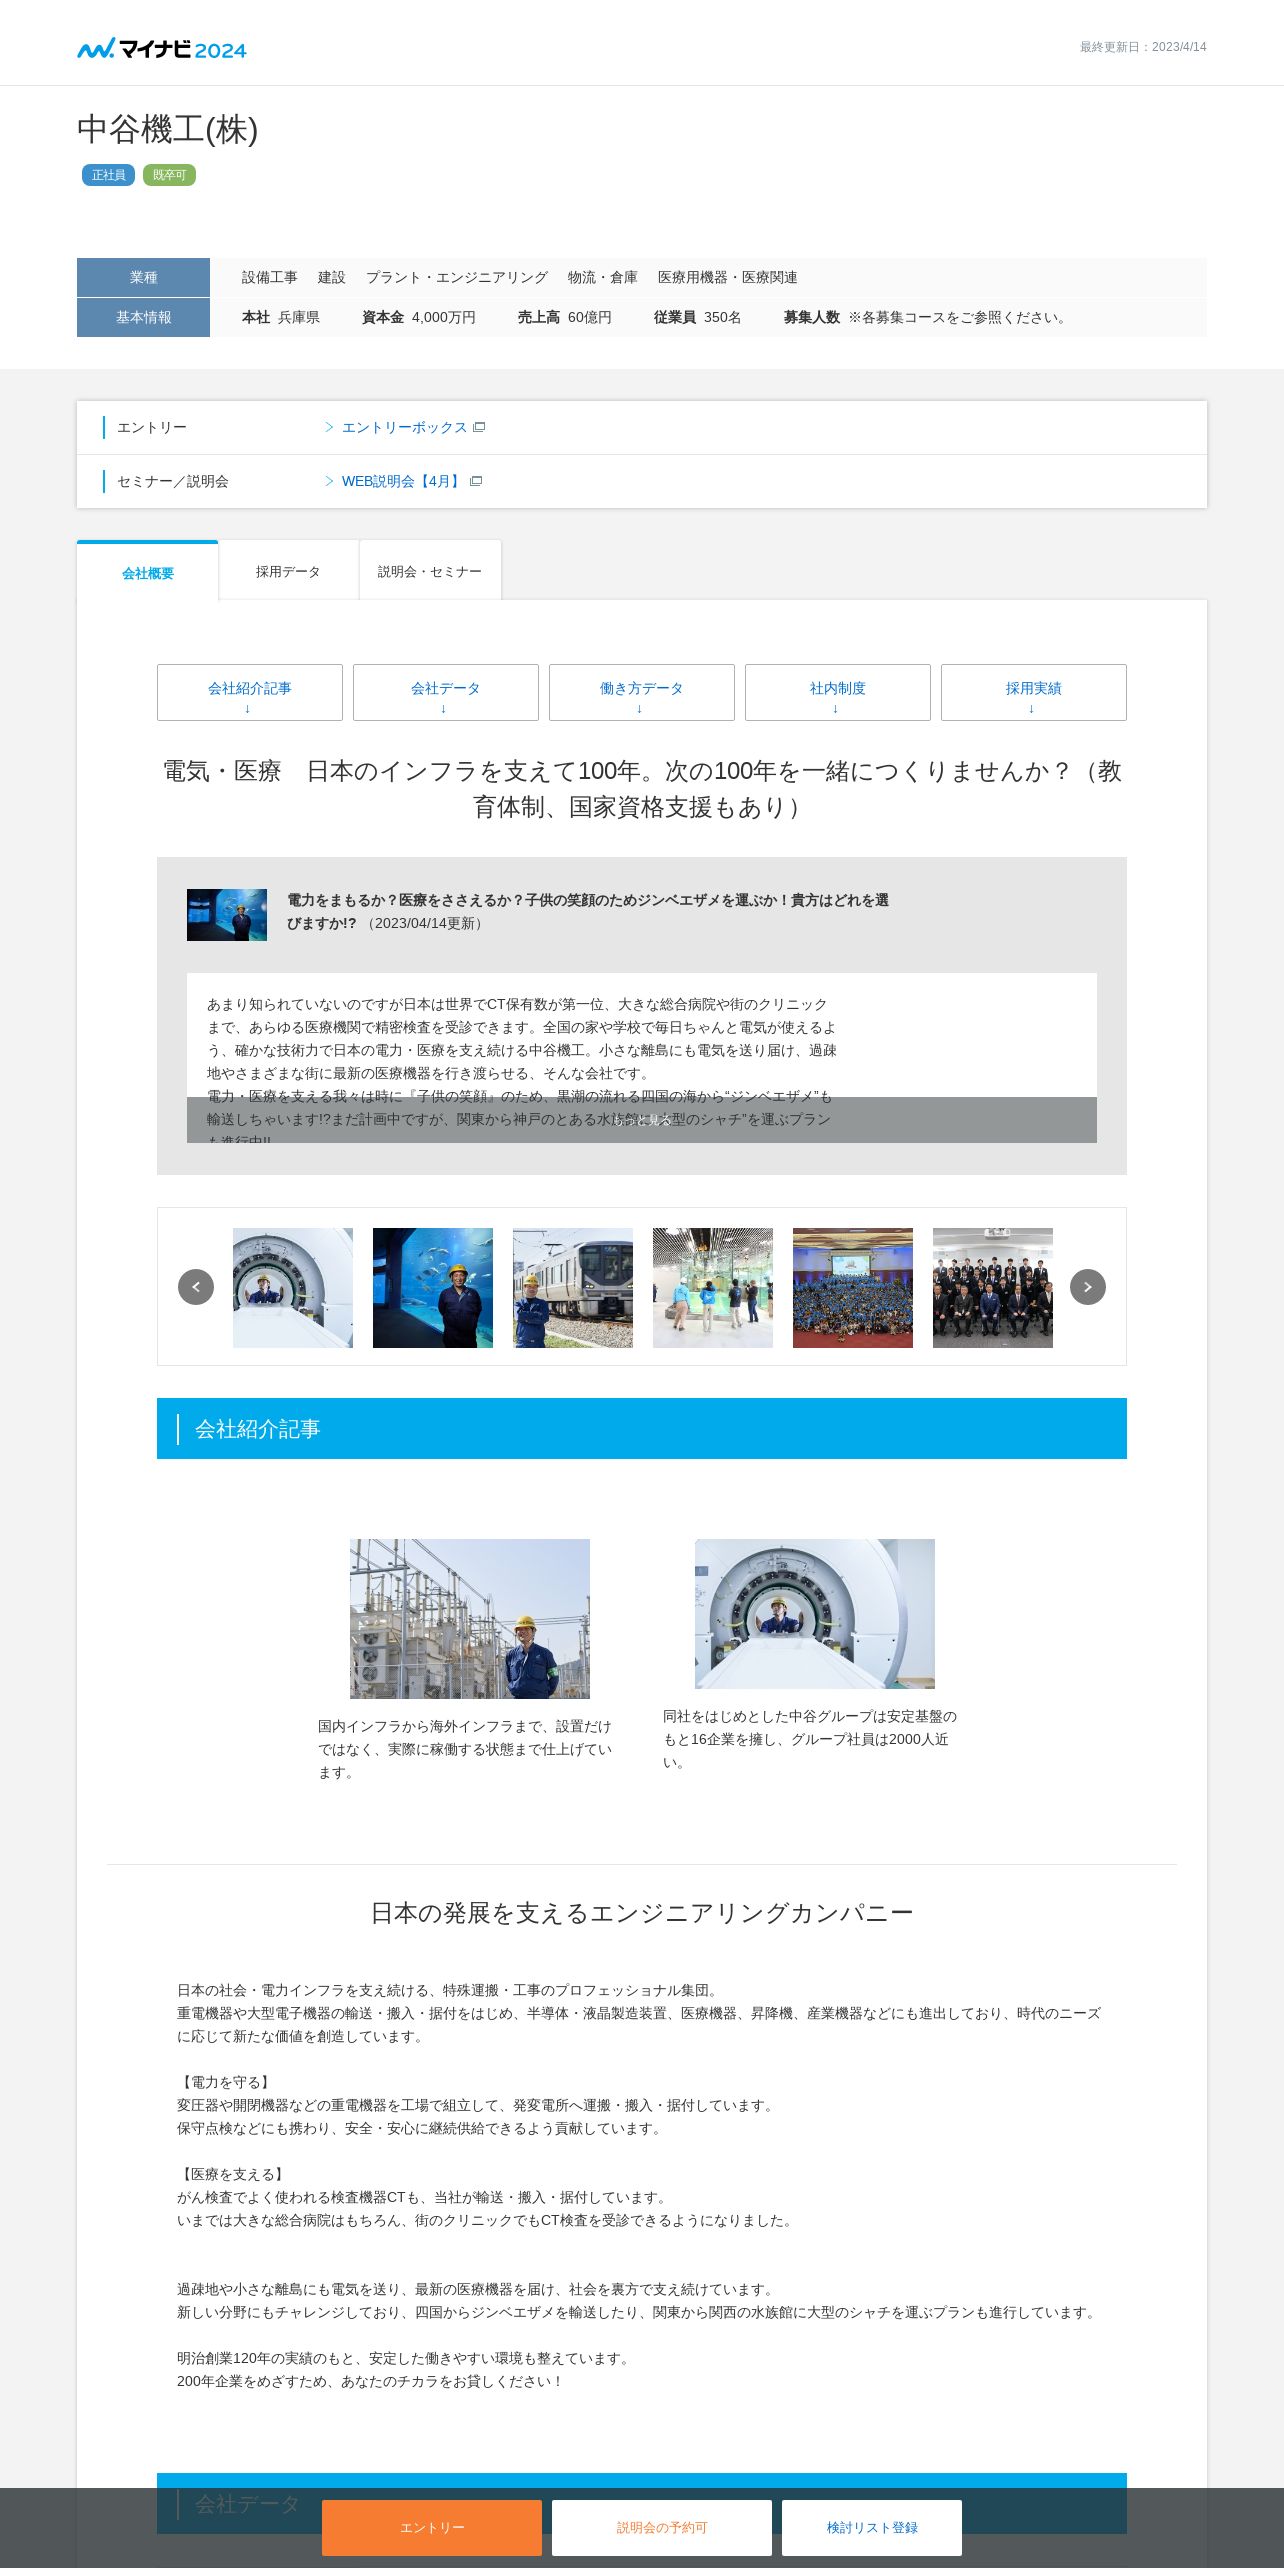1284x2568 pixels.
Task: Go to next carousel photo
Action: pos(1088,1287)
